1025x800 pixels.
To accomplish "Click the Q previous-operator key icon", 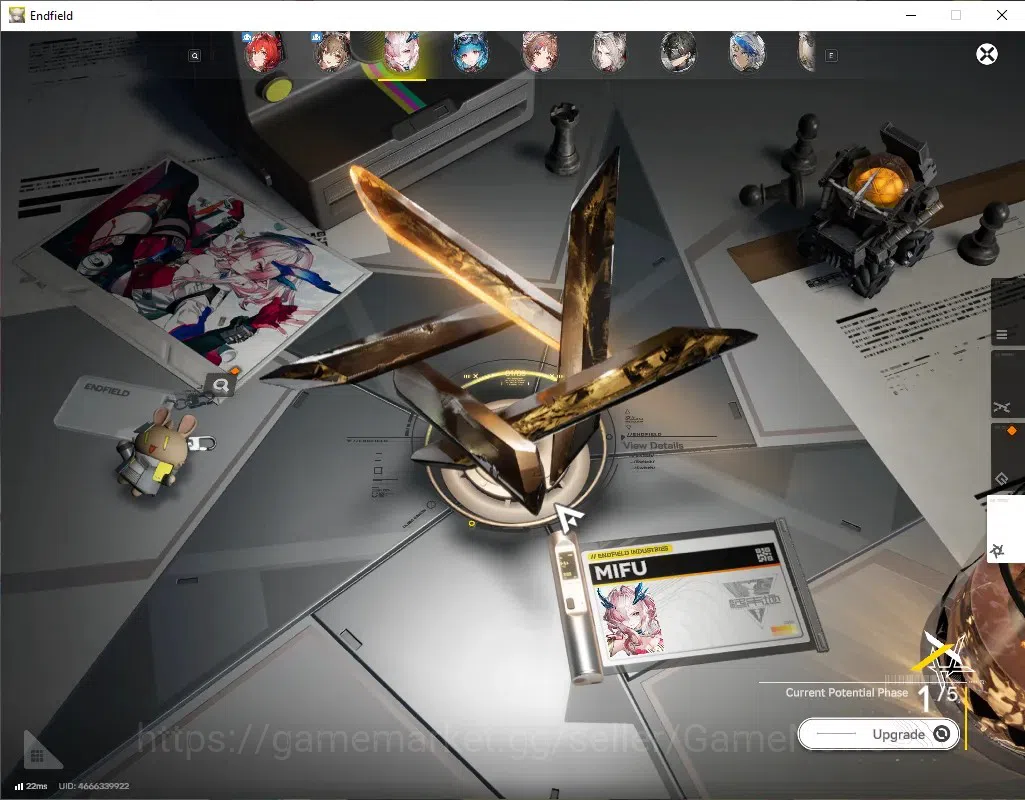I will coord(195,56).
